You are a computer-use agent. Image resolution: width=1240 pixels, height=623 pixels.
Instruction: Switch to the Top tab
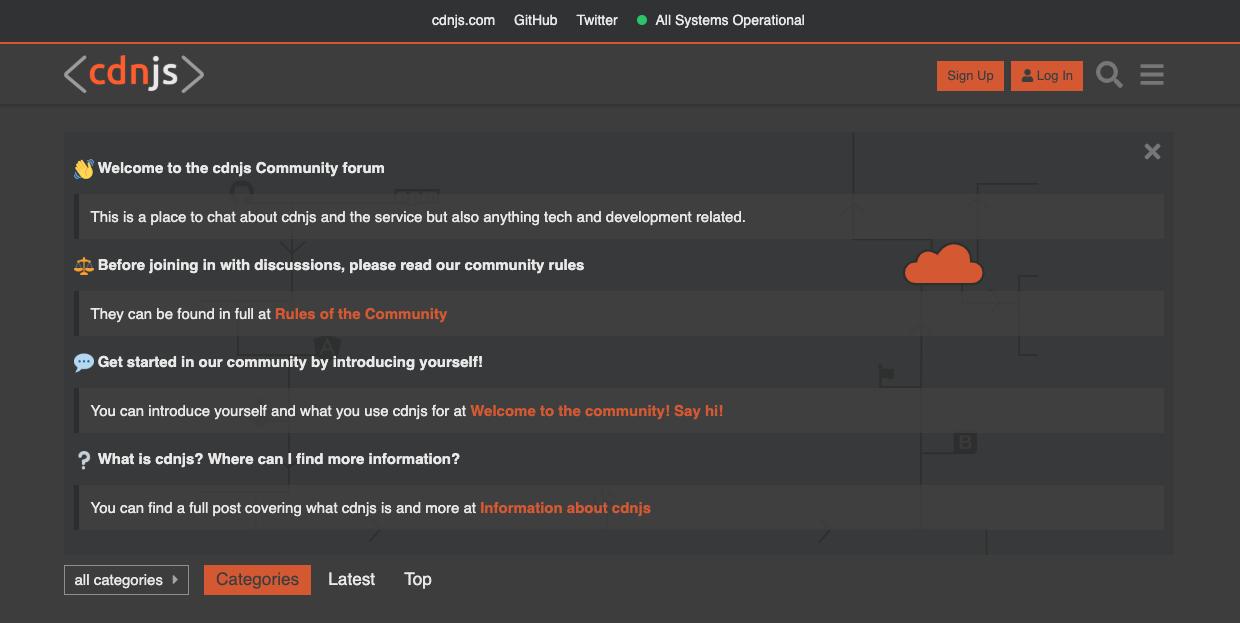point(418,580)
